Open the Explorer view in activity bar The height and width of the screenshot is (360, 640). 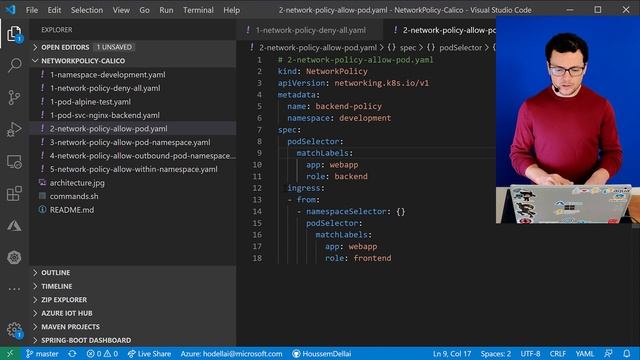14,33
